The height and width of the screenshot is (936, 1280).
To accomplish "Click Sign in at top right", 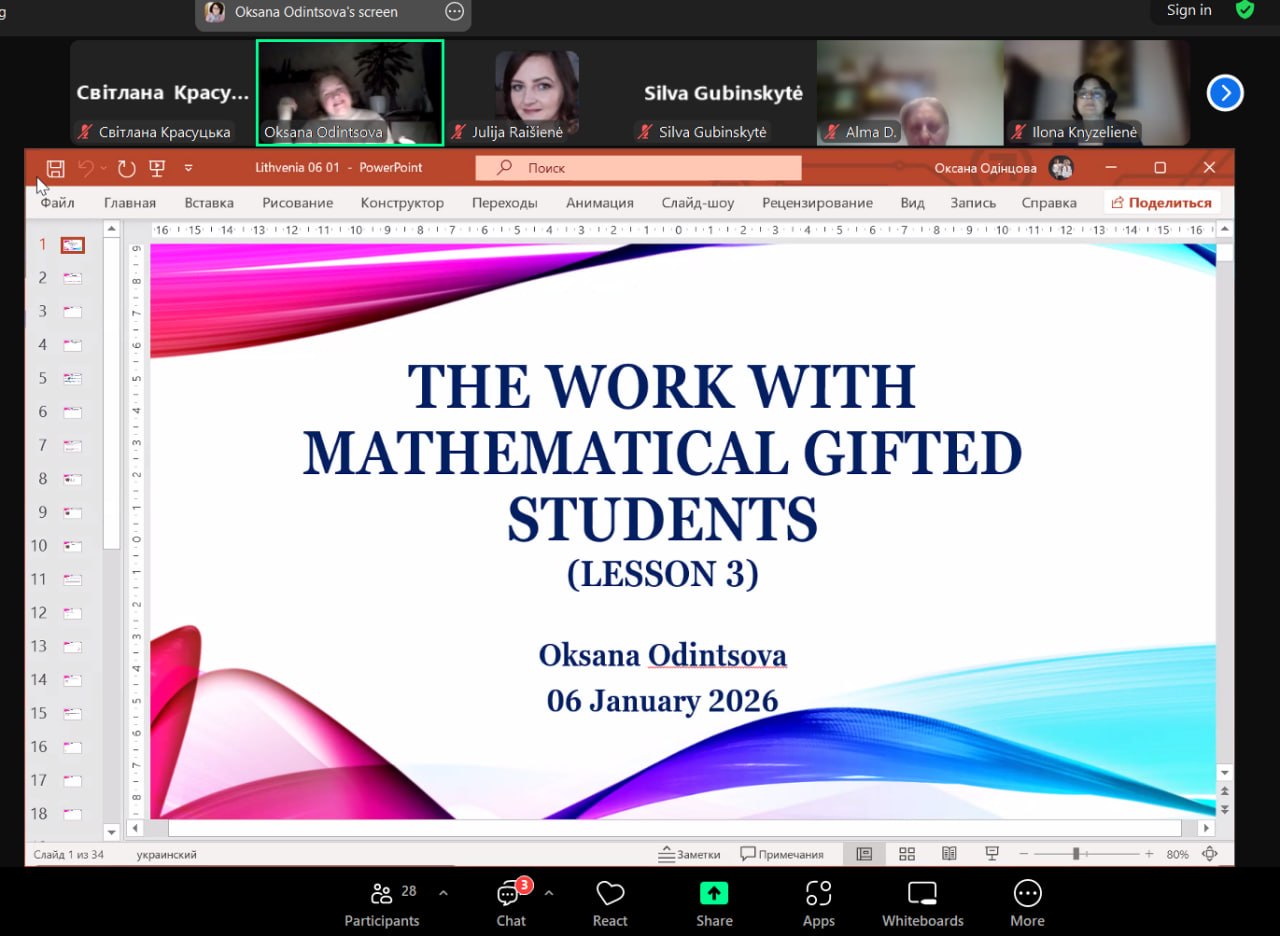I will click(1189, 10).
